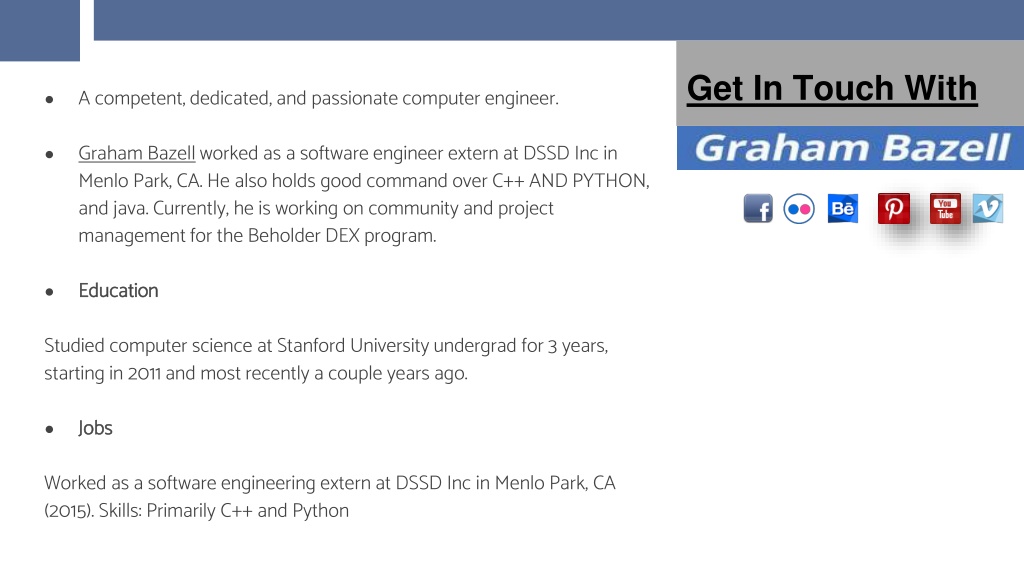
Task: Click the wide blue header bar
Action: point(559,20)
